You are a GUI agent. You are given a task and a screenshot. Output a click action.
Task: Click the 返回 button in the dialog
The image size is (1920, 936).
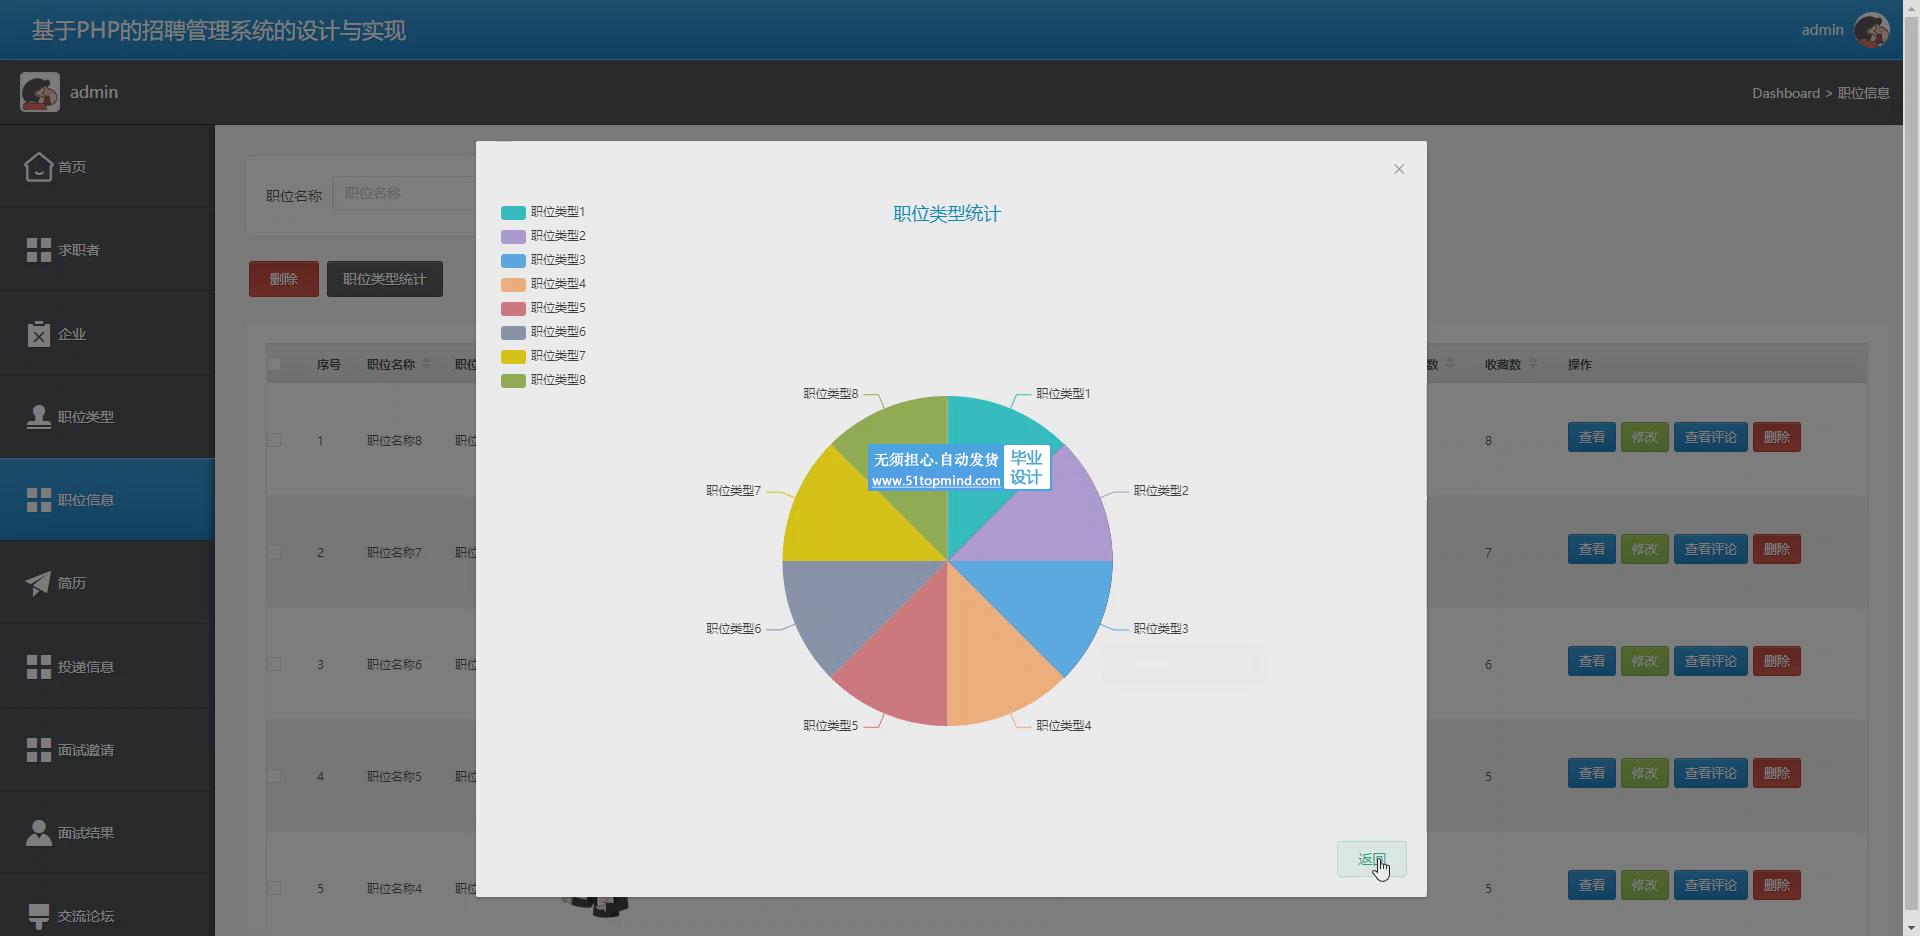[1371, 859]
